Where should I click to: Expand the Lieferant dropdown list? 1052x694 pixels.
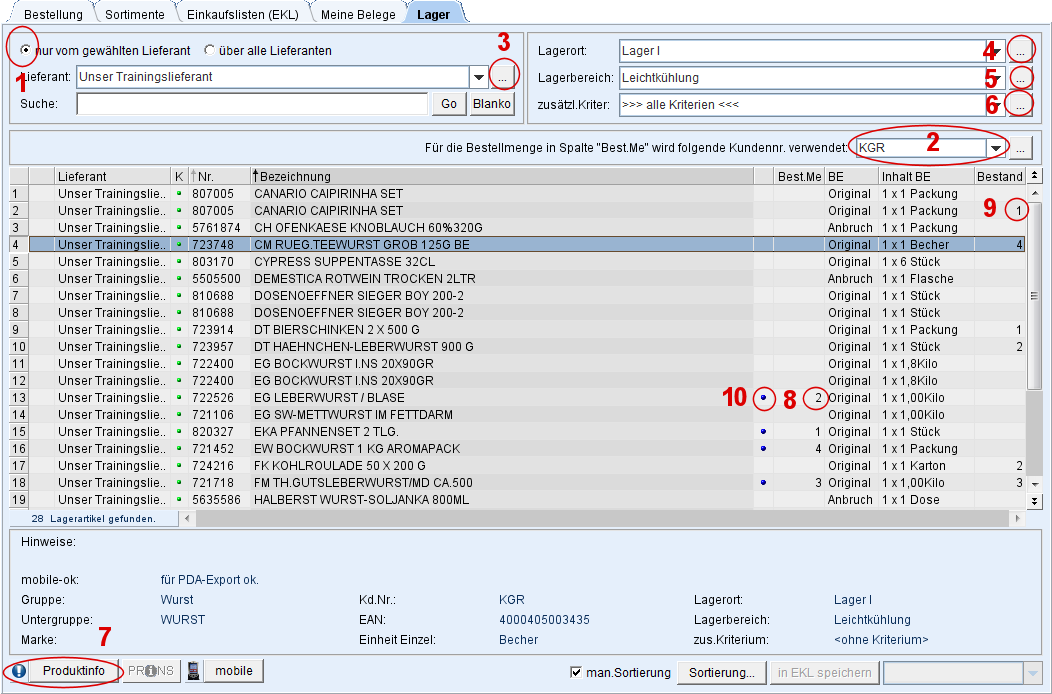coord(478,77)
